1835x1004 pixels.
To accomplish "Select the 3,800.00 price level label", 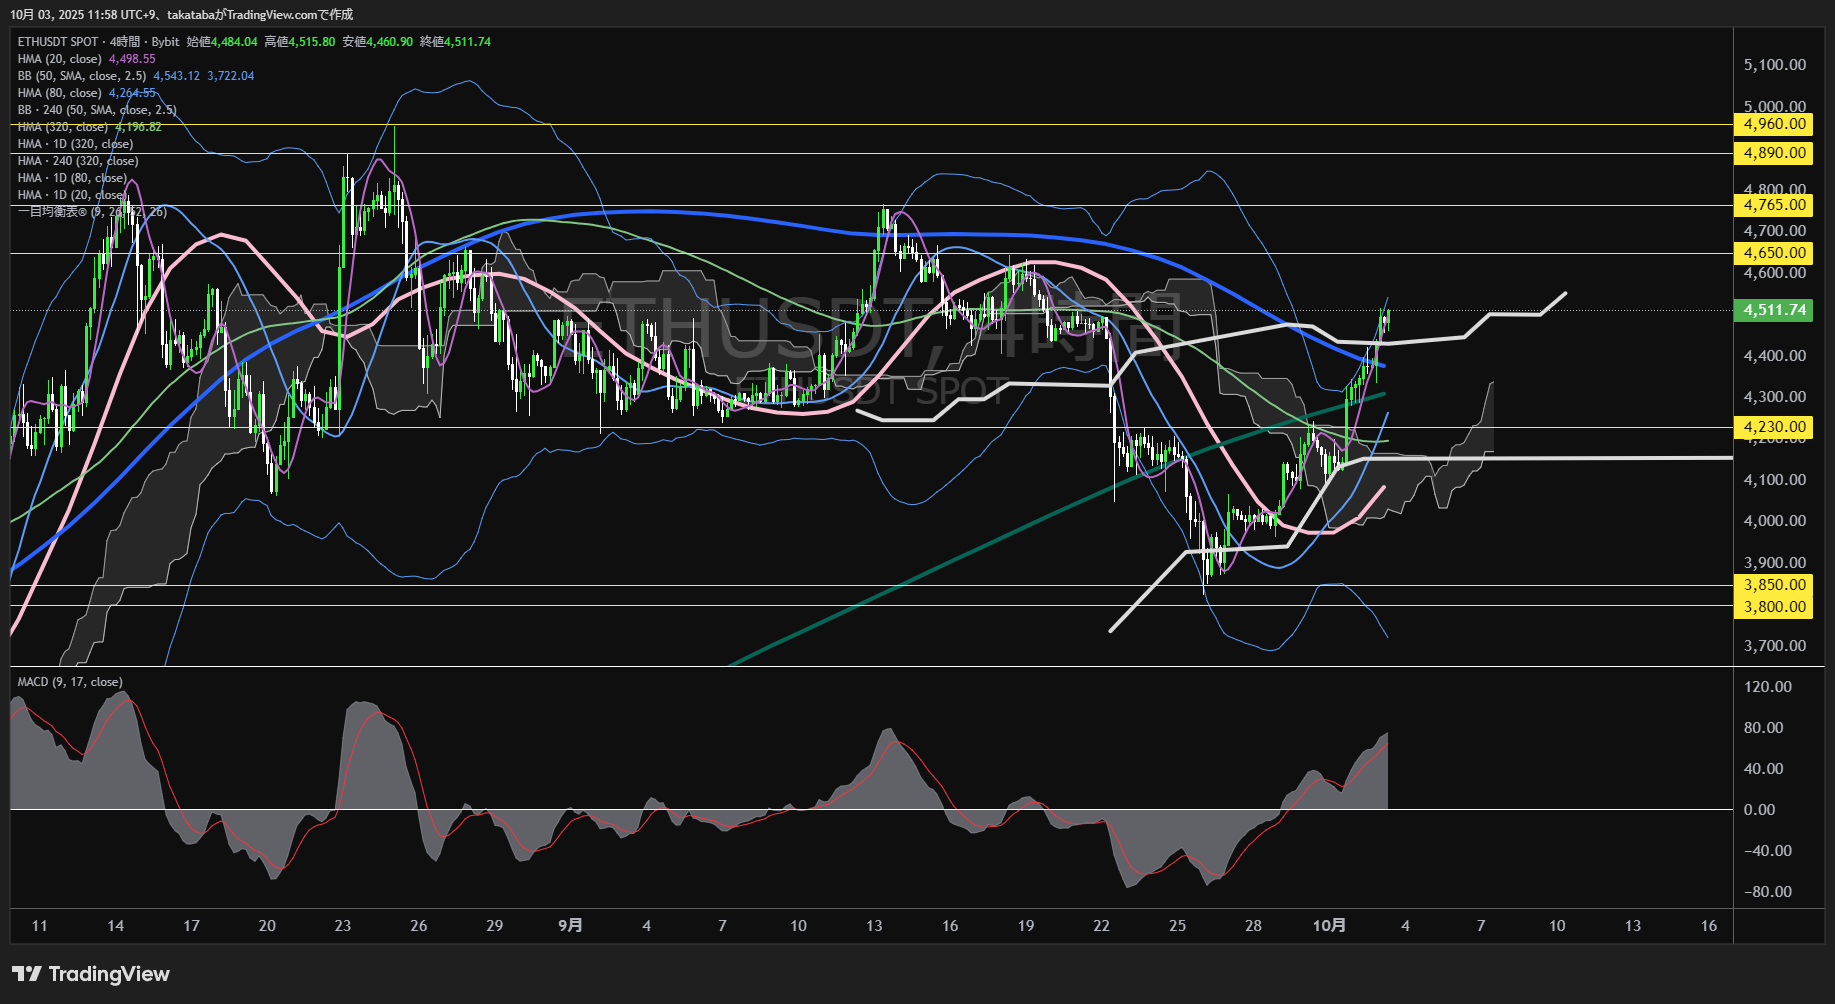I will 1774,607.
